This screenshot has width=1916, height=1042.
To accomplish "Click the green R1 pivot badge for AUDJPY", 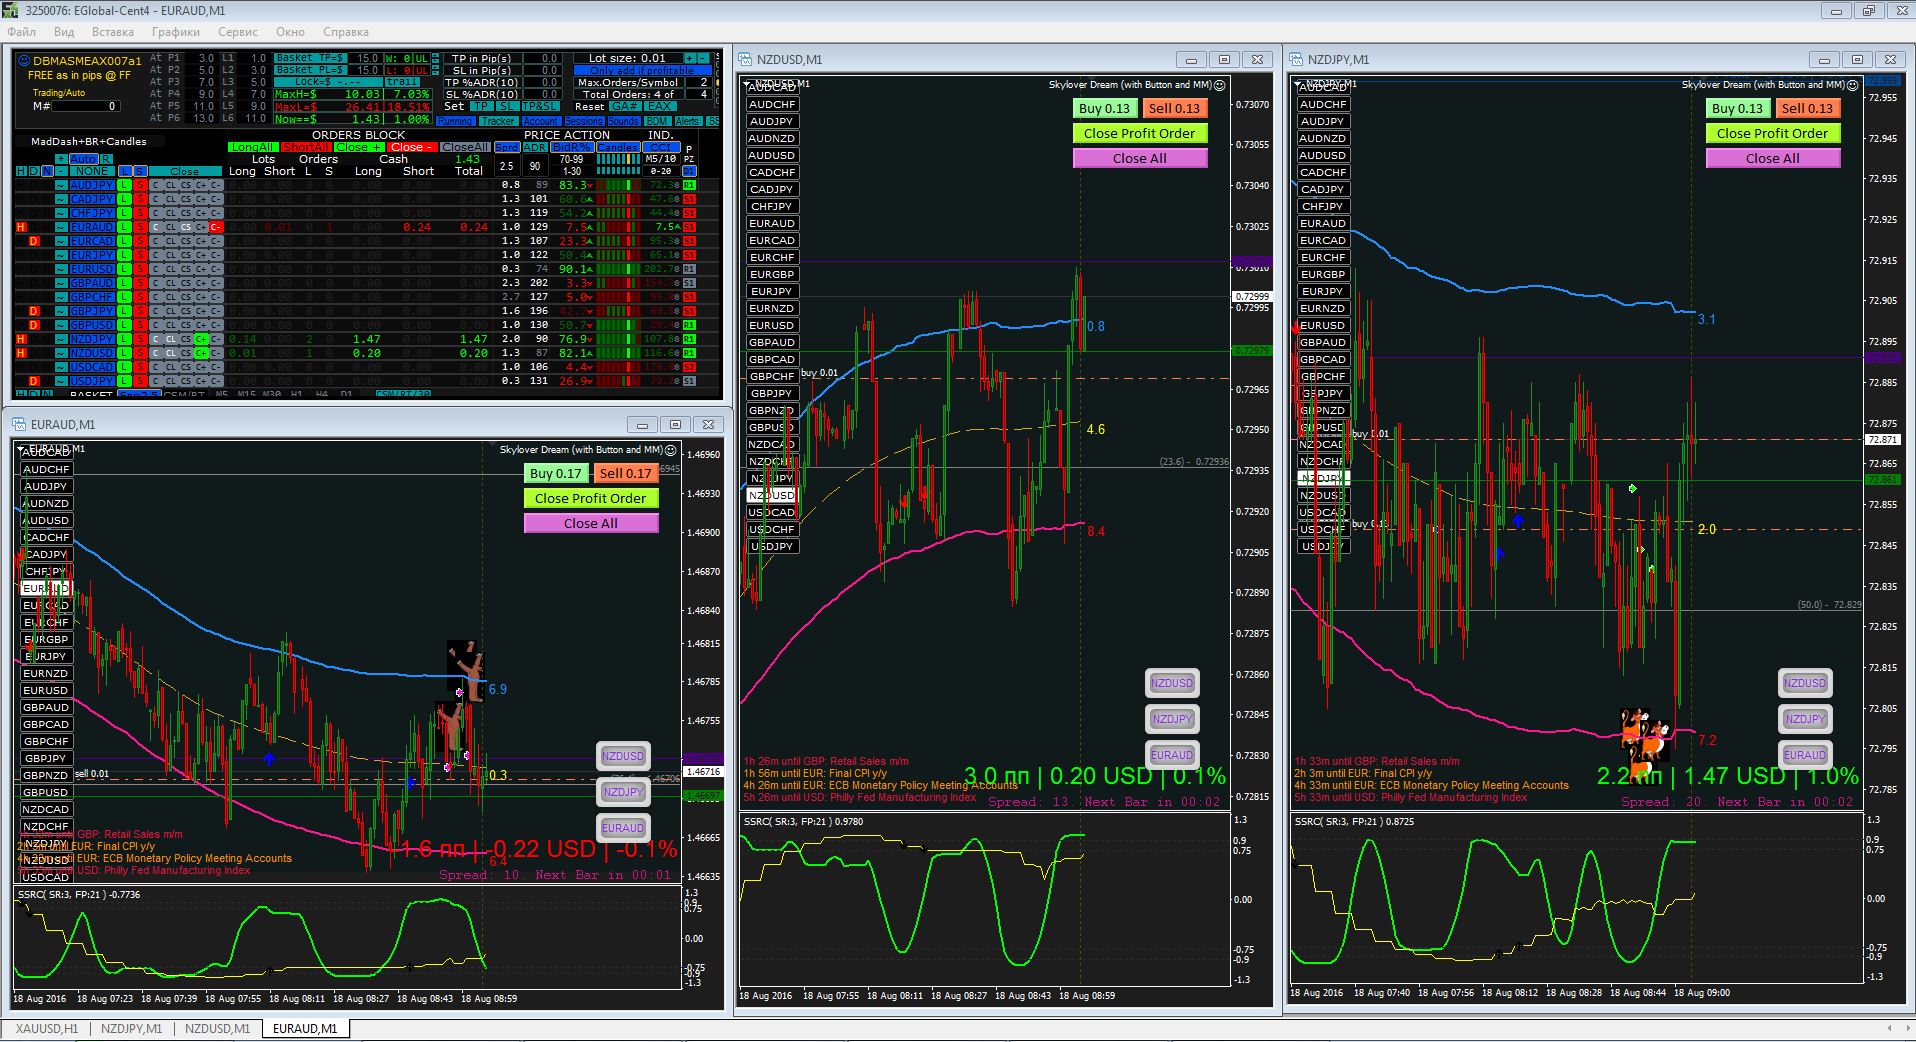I will pos(689,185).
